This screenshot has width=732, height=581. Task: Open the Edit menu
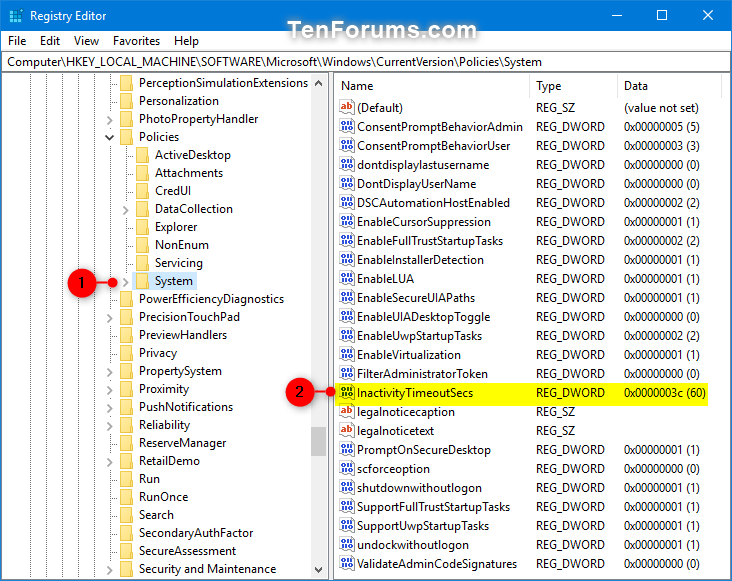[49, 41]
